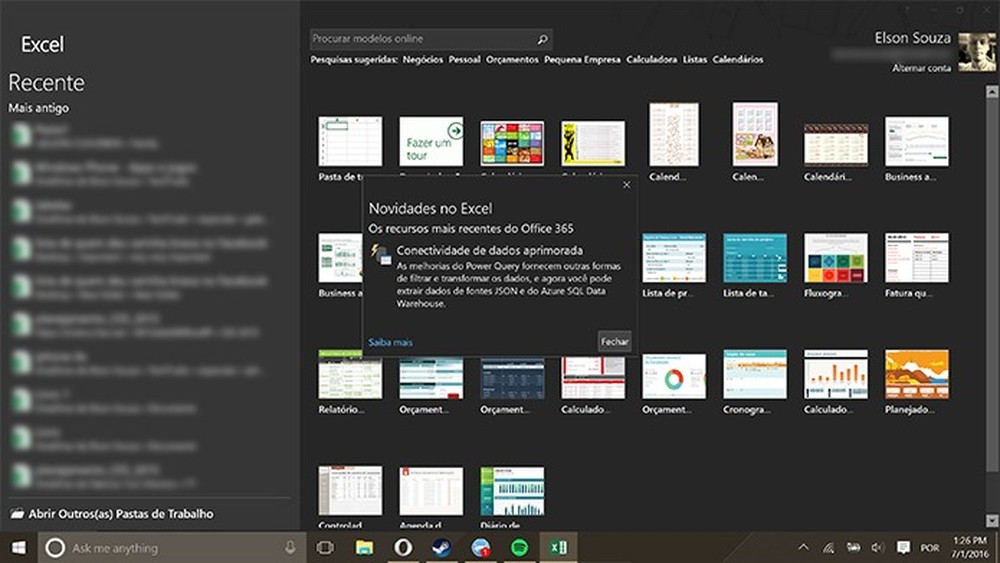Screen dimensions: 1000x563
Task: Open File Explorer from the taskbar
Action: pos(364,548)
